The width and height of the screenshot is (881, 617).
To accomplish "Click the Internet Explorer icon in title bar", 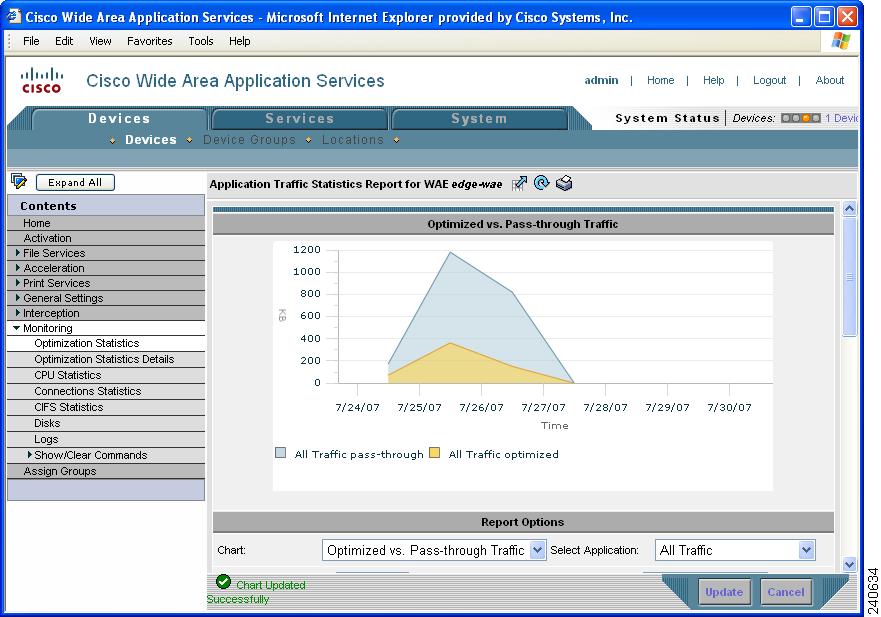I will (x=12, y=16).
